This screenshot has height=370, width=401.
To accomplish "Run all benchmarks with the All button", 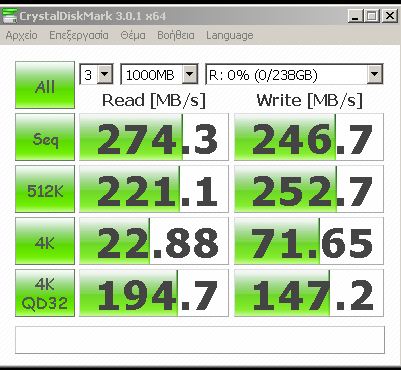I will pos(45,85).
